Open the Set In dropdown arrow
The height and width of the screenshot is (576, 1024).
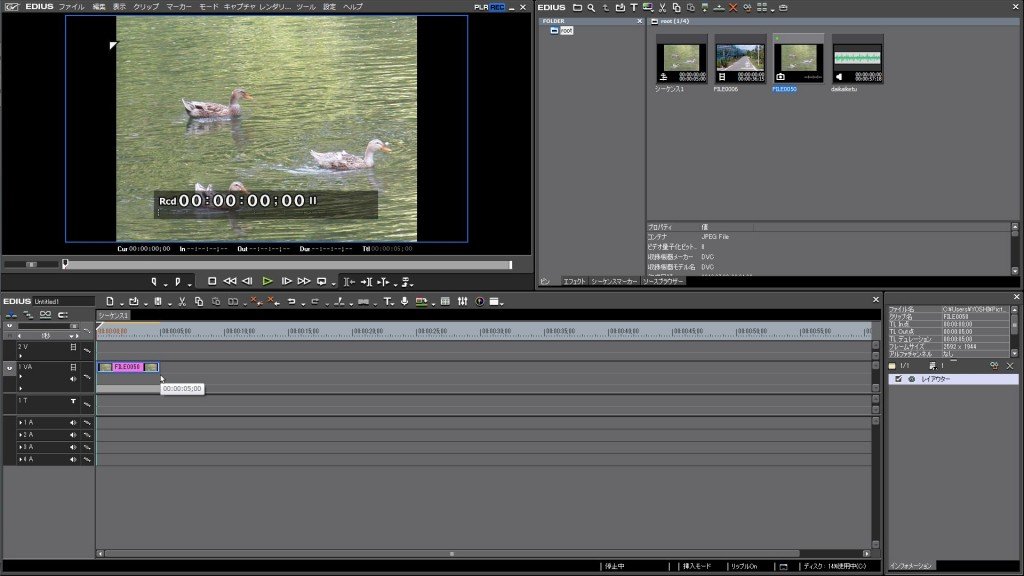[166, 285]
